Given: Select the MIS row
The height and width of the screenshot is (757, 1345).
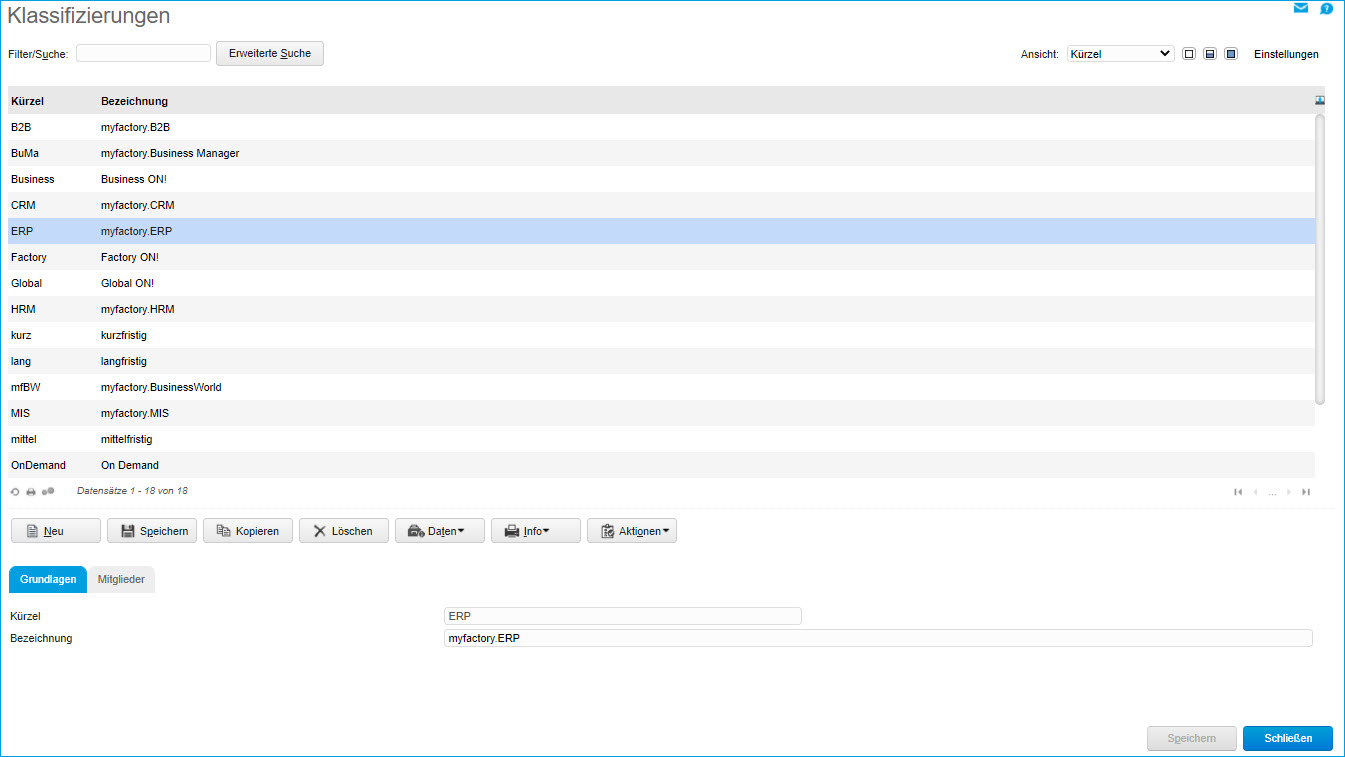Looking at the screenshot, I should tap(661, 413).
